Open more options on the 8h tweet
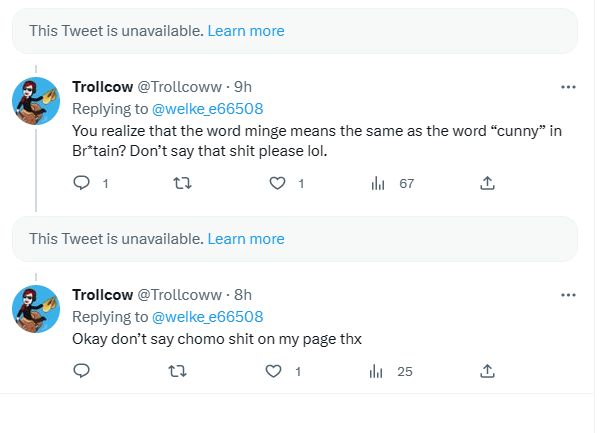This screenshot has width=609, height=433. (568, 295)
